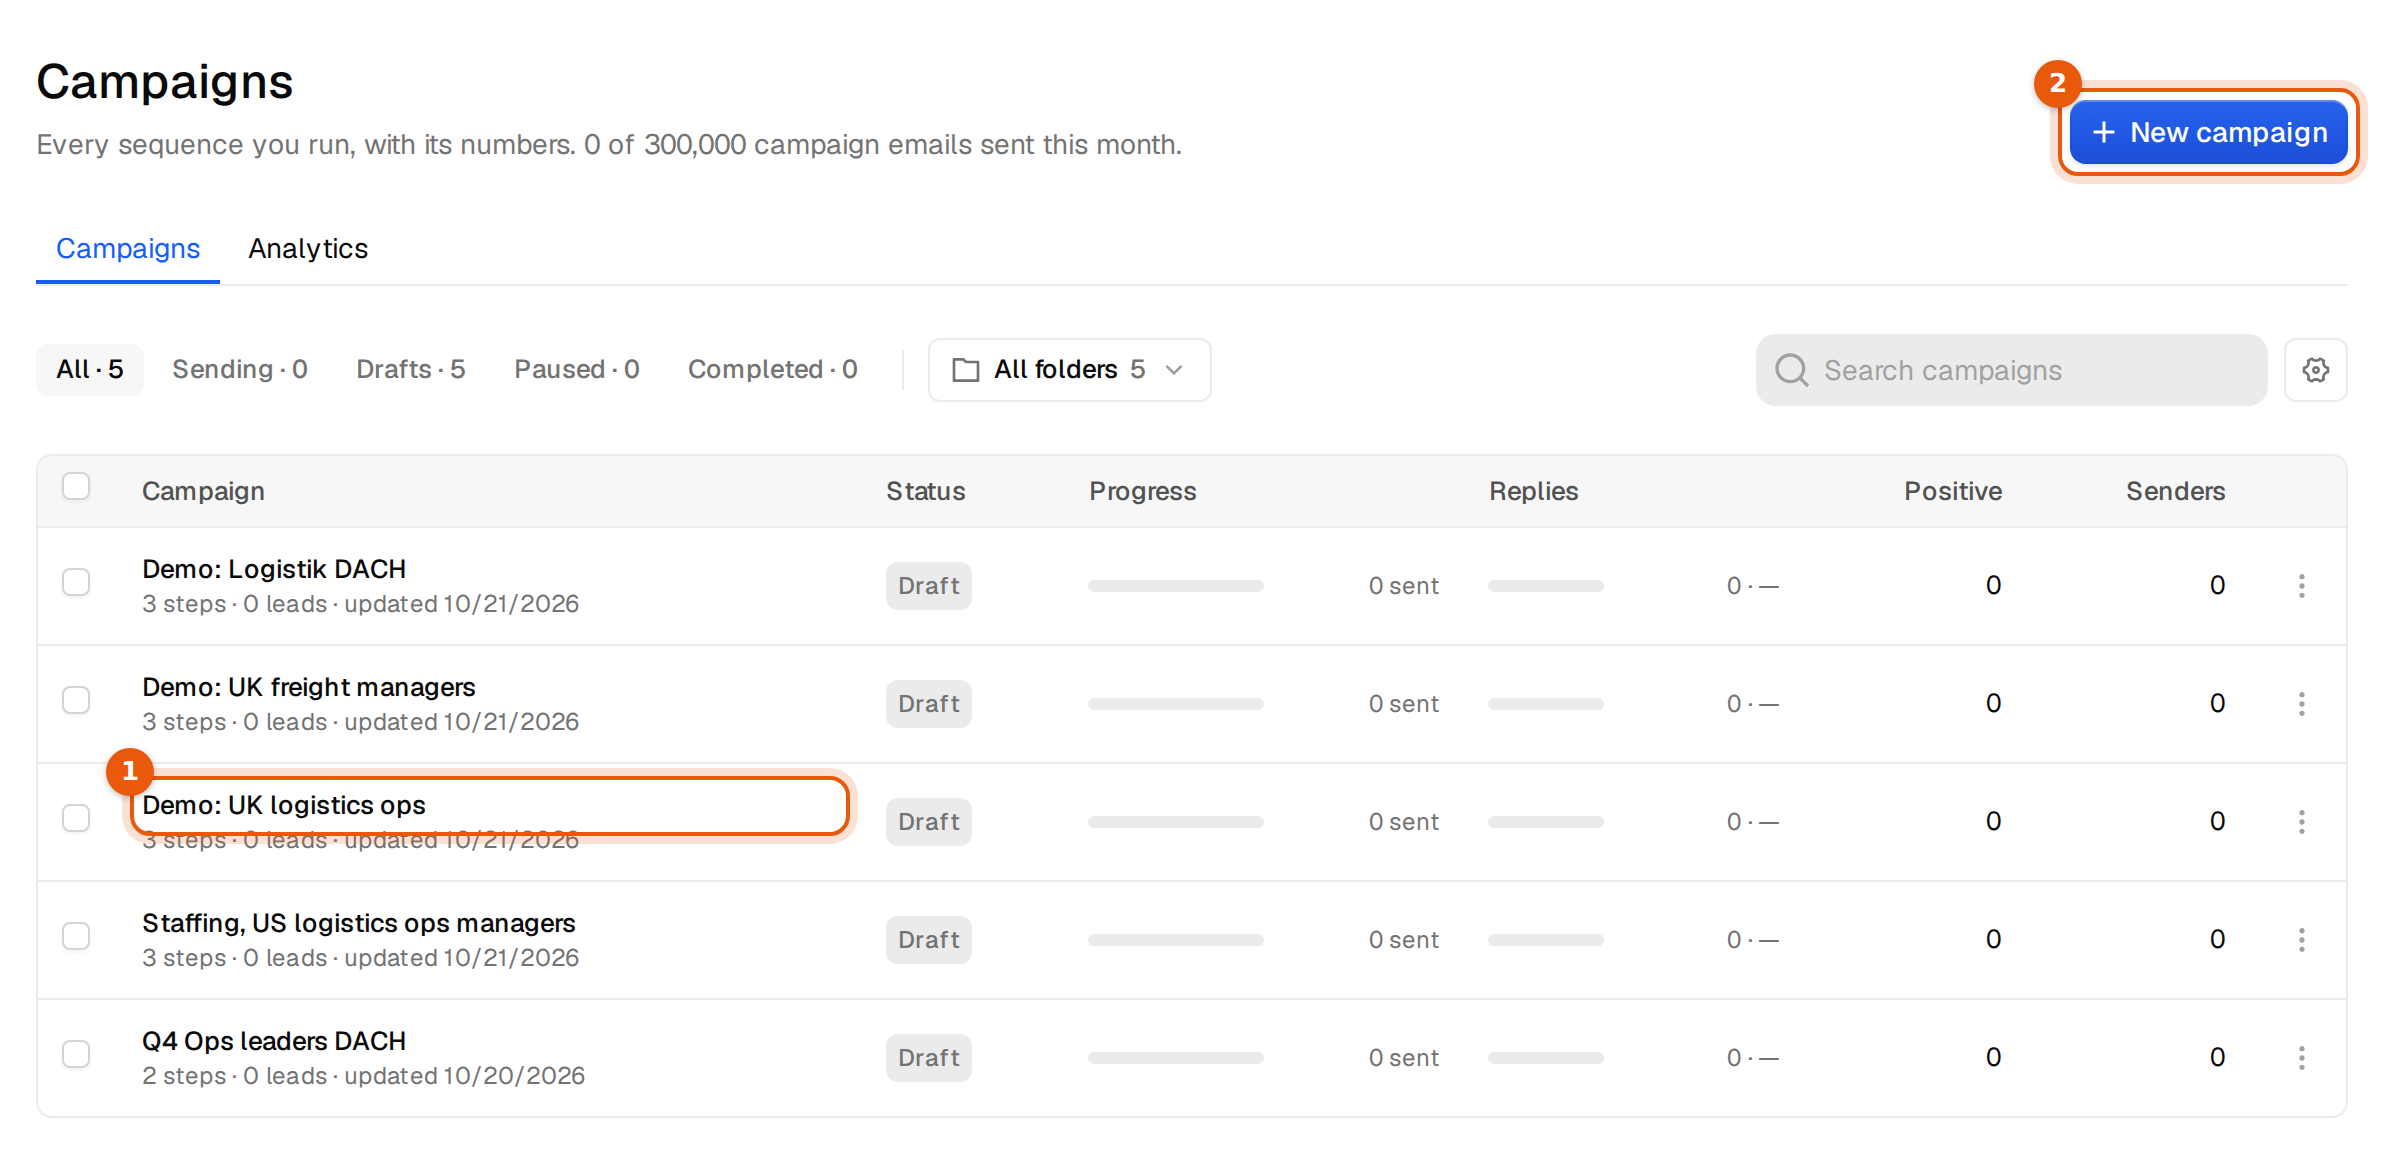Image resolution: width=2384 pixels, height=1160 pixels.
Task: Expand the All folders dropdown chevron
Action: (x=1174, y=370)
